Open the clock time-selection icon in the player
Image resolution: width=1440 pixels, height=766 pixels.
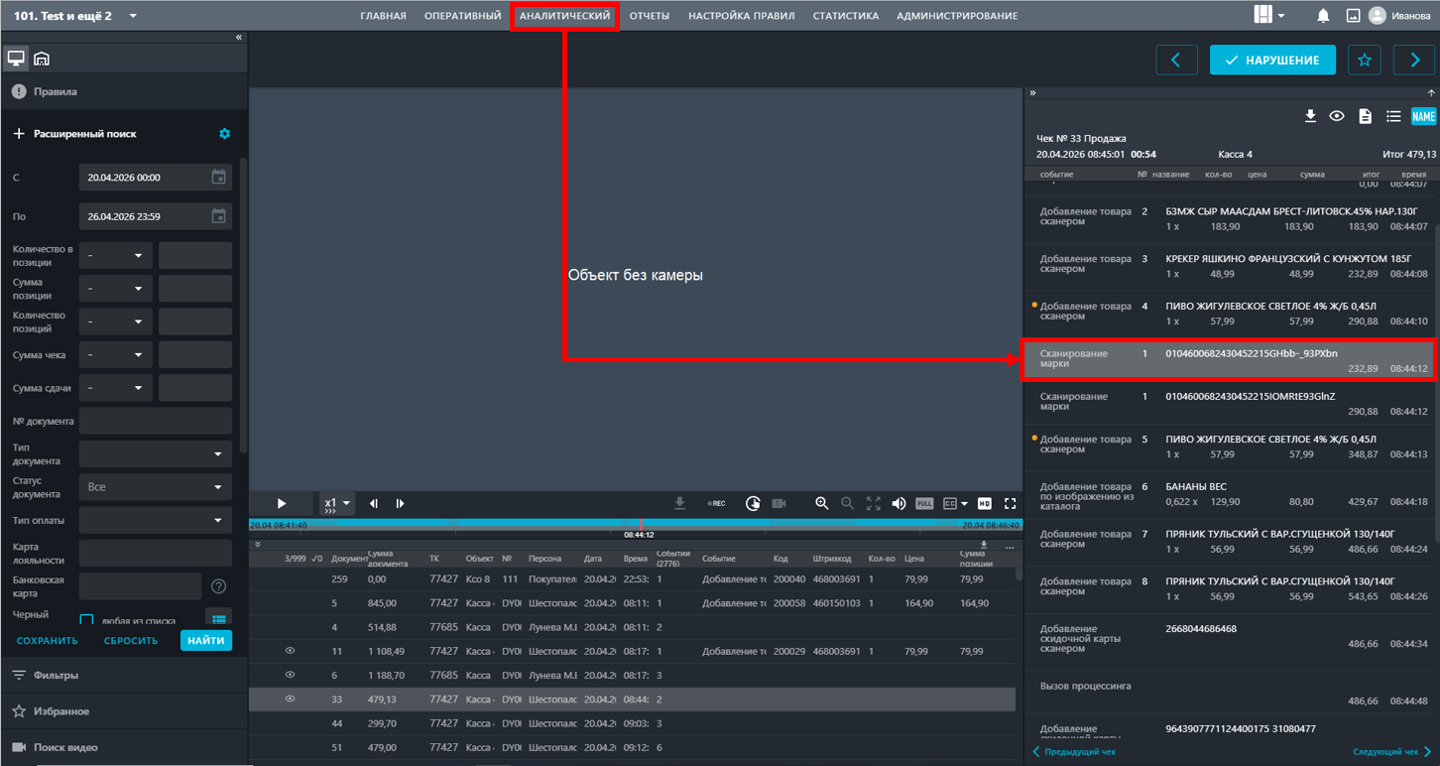[753, 503]
